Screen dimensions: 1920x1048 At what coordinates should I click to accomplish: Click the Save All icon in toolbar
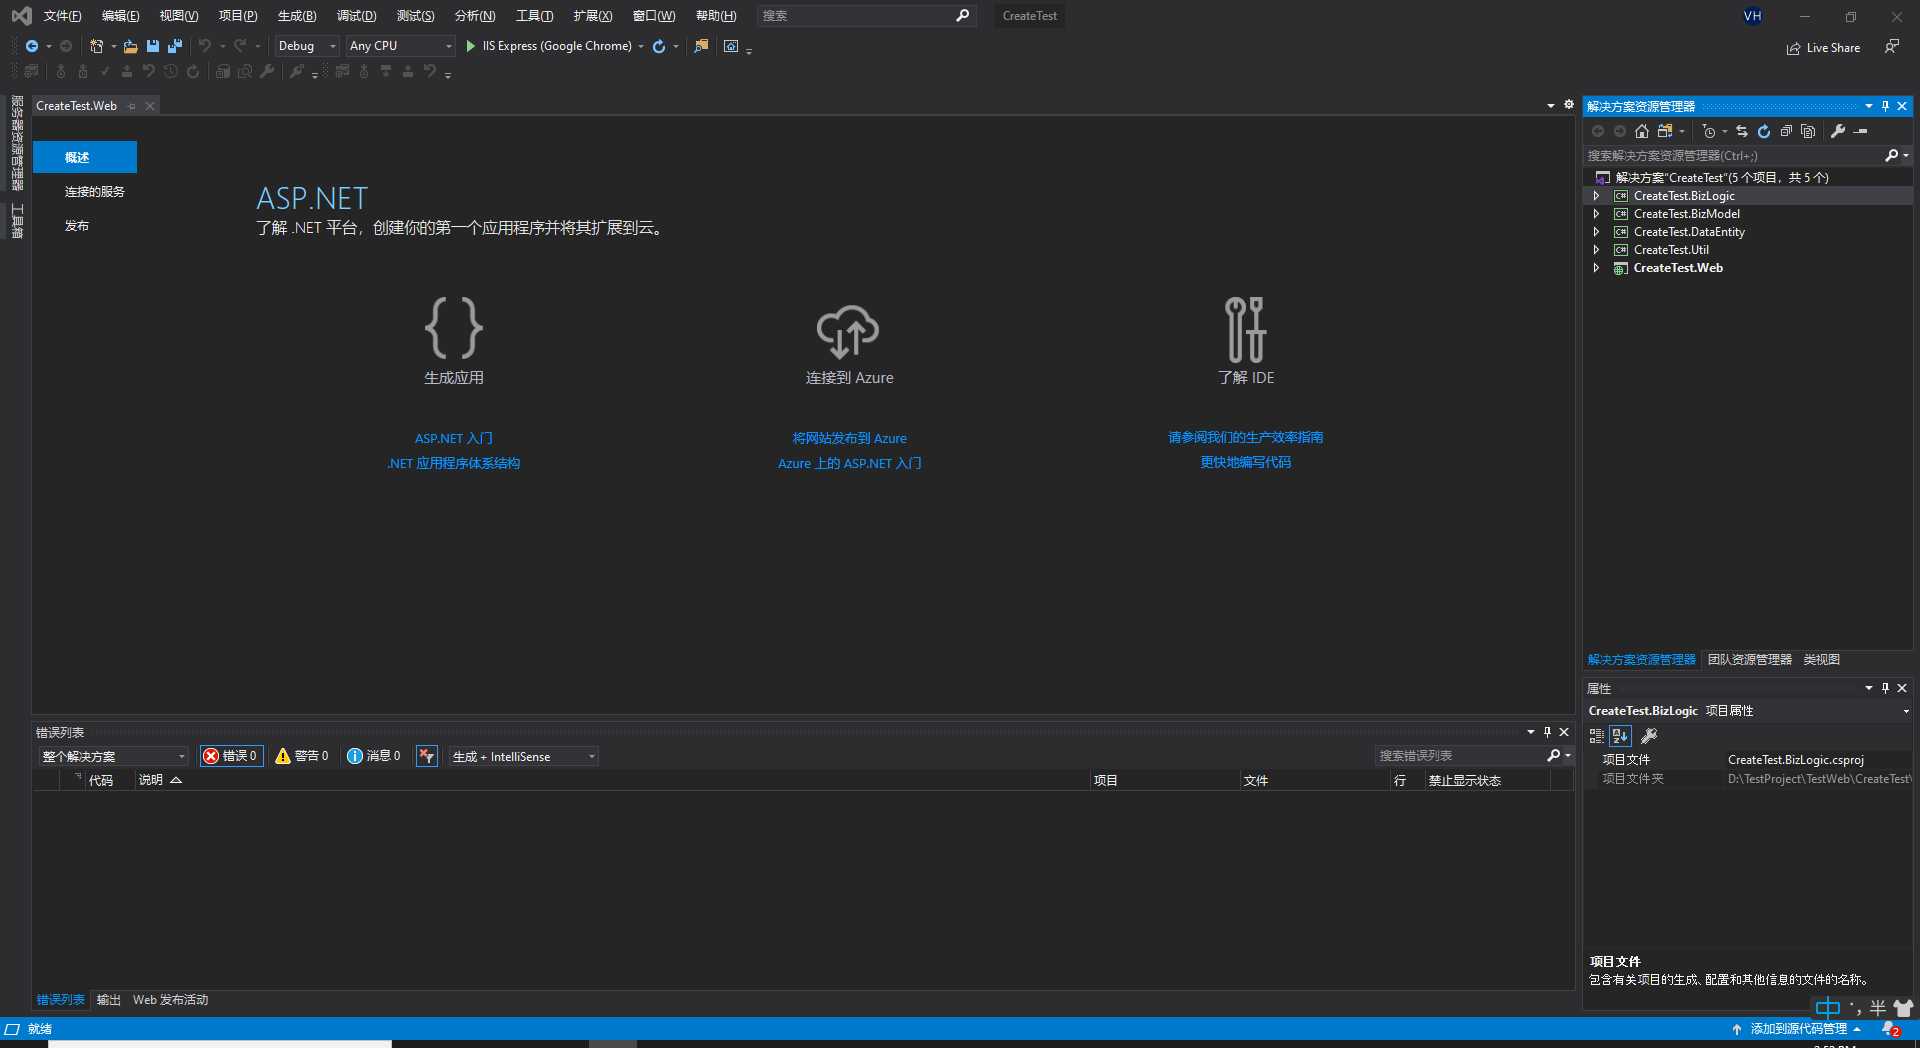point(175,46)
